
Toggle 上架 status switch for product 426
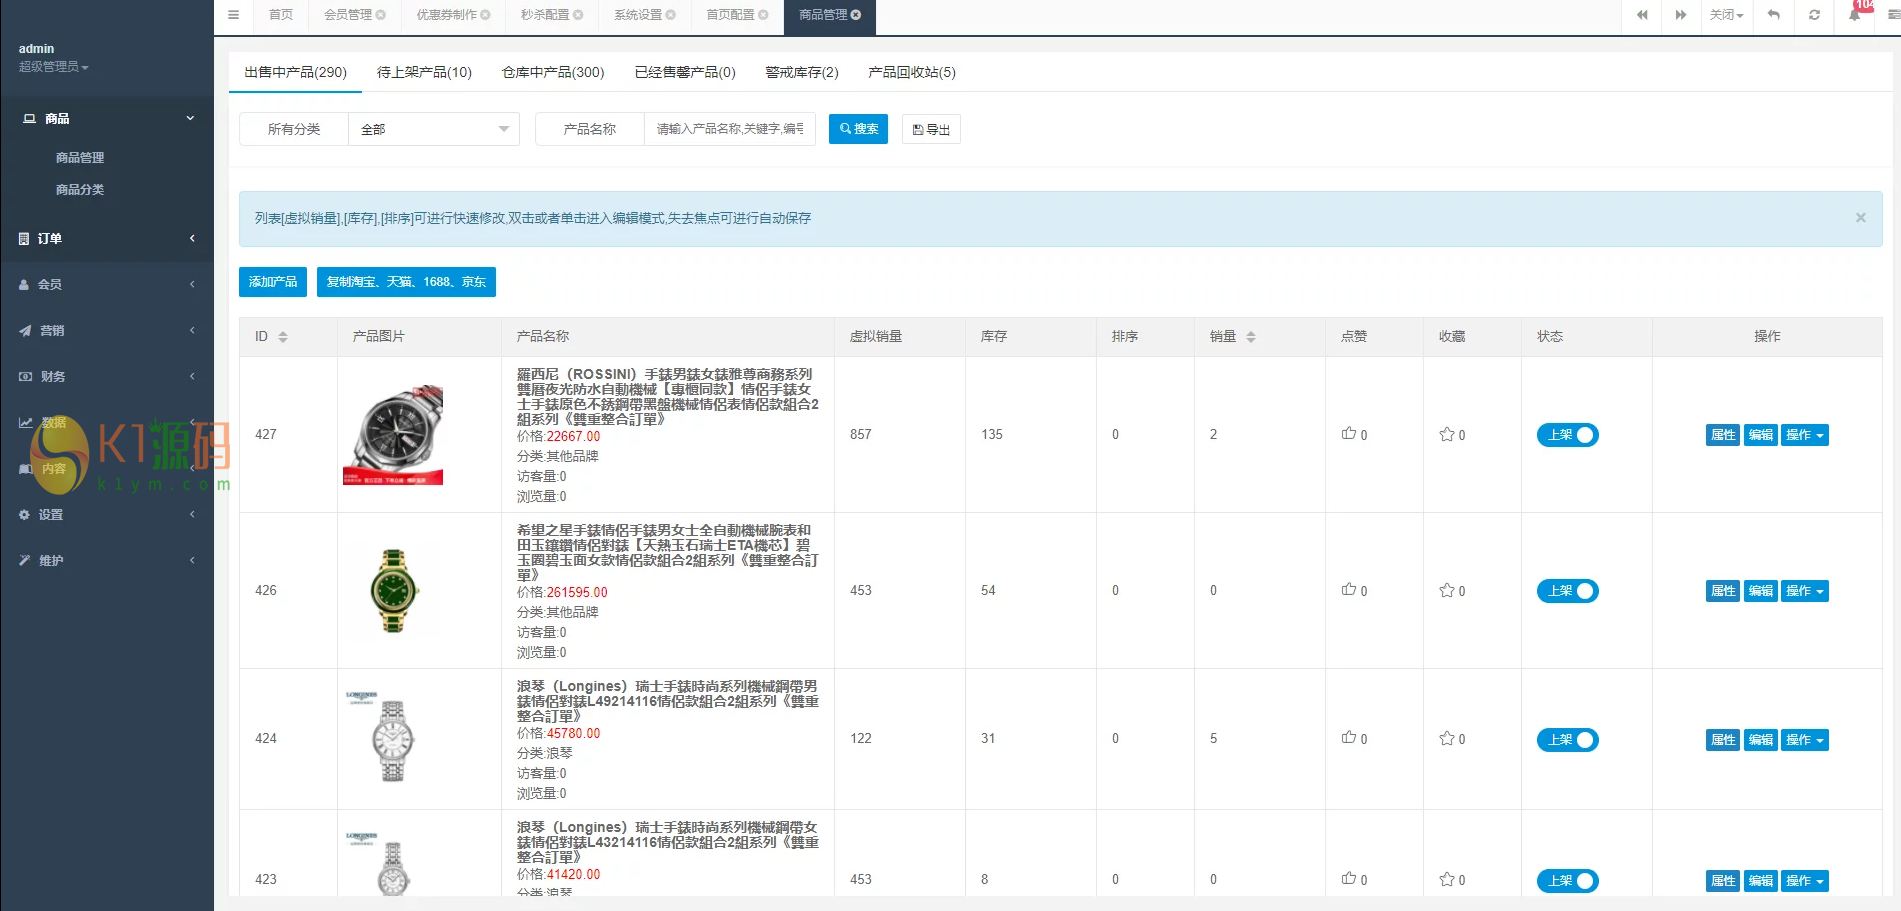[x=1567, y=591]
